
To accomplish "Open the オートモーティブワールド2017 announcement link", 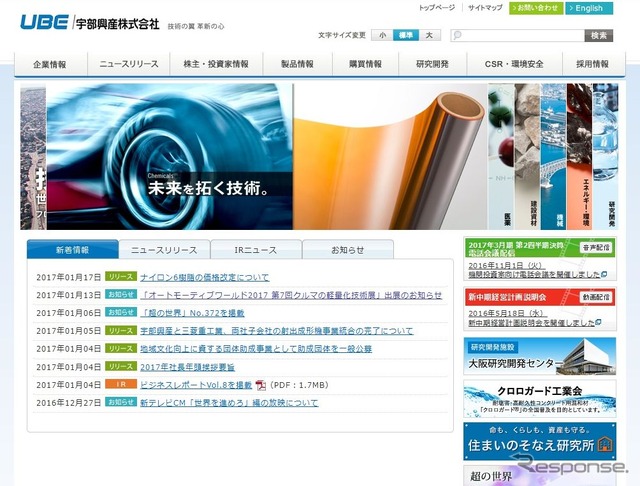I will [x=291, y=295].
